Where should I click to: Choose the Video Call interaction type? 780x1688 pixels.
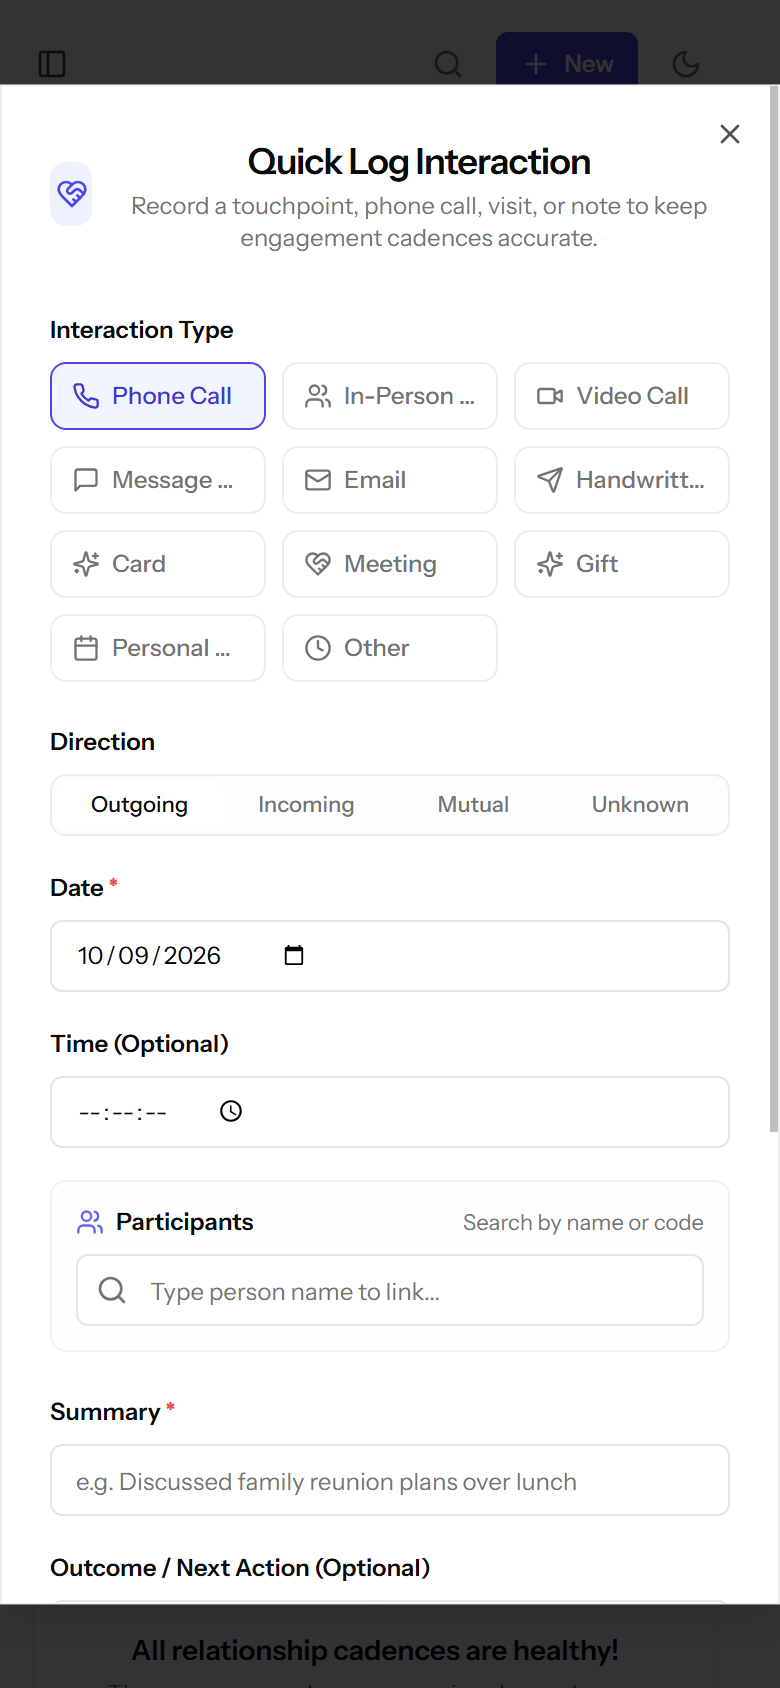click(x=622, y=396)
